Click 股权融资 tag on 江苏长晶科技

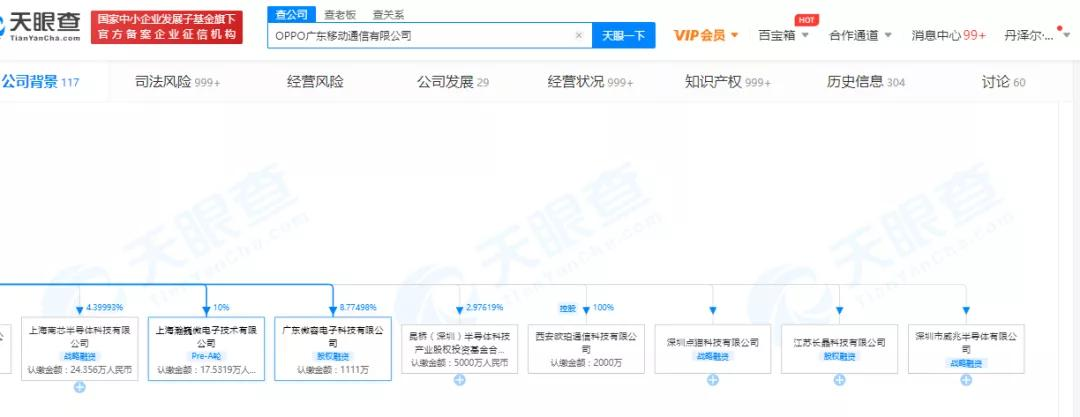point(839,356)
